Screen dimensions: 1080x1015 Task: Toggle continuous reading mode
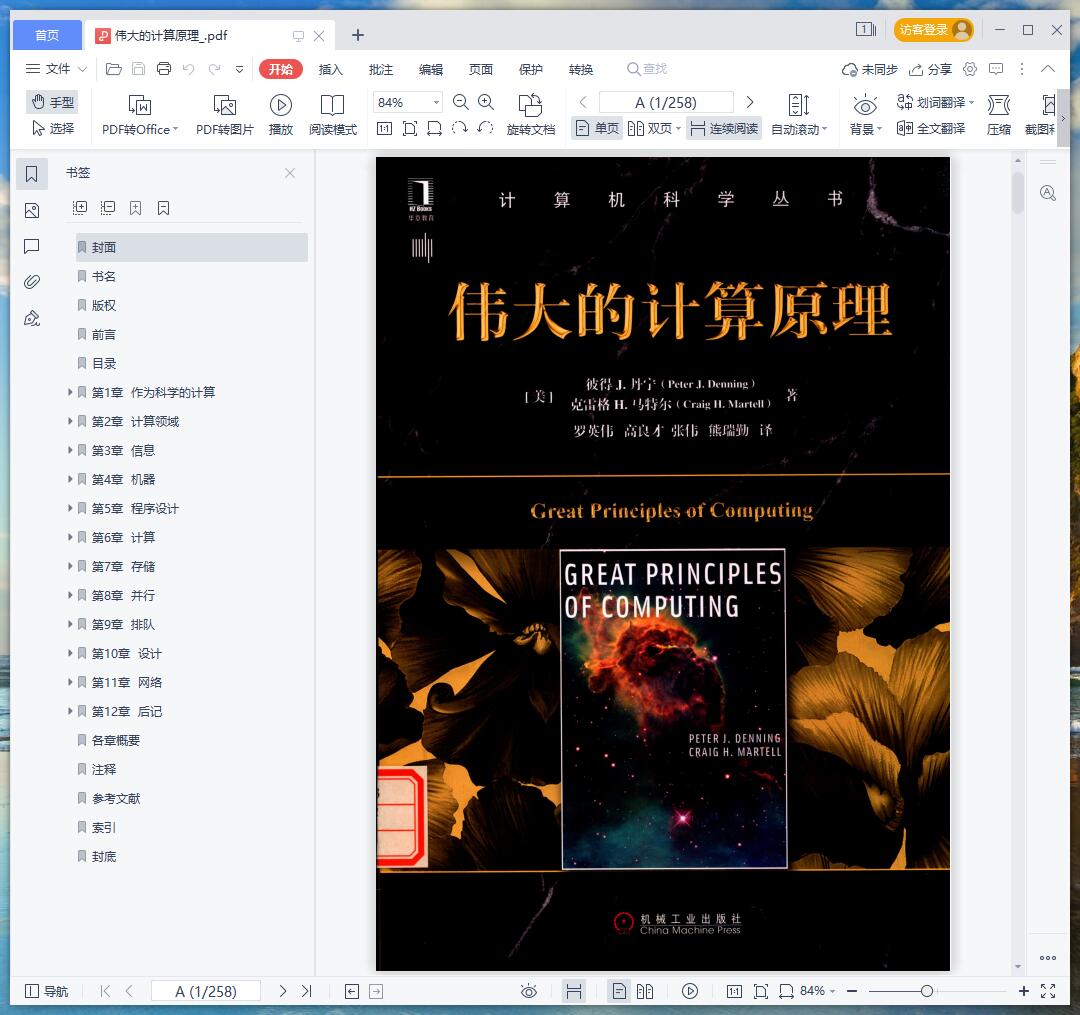pos(724,129)
